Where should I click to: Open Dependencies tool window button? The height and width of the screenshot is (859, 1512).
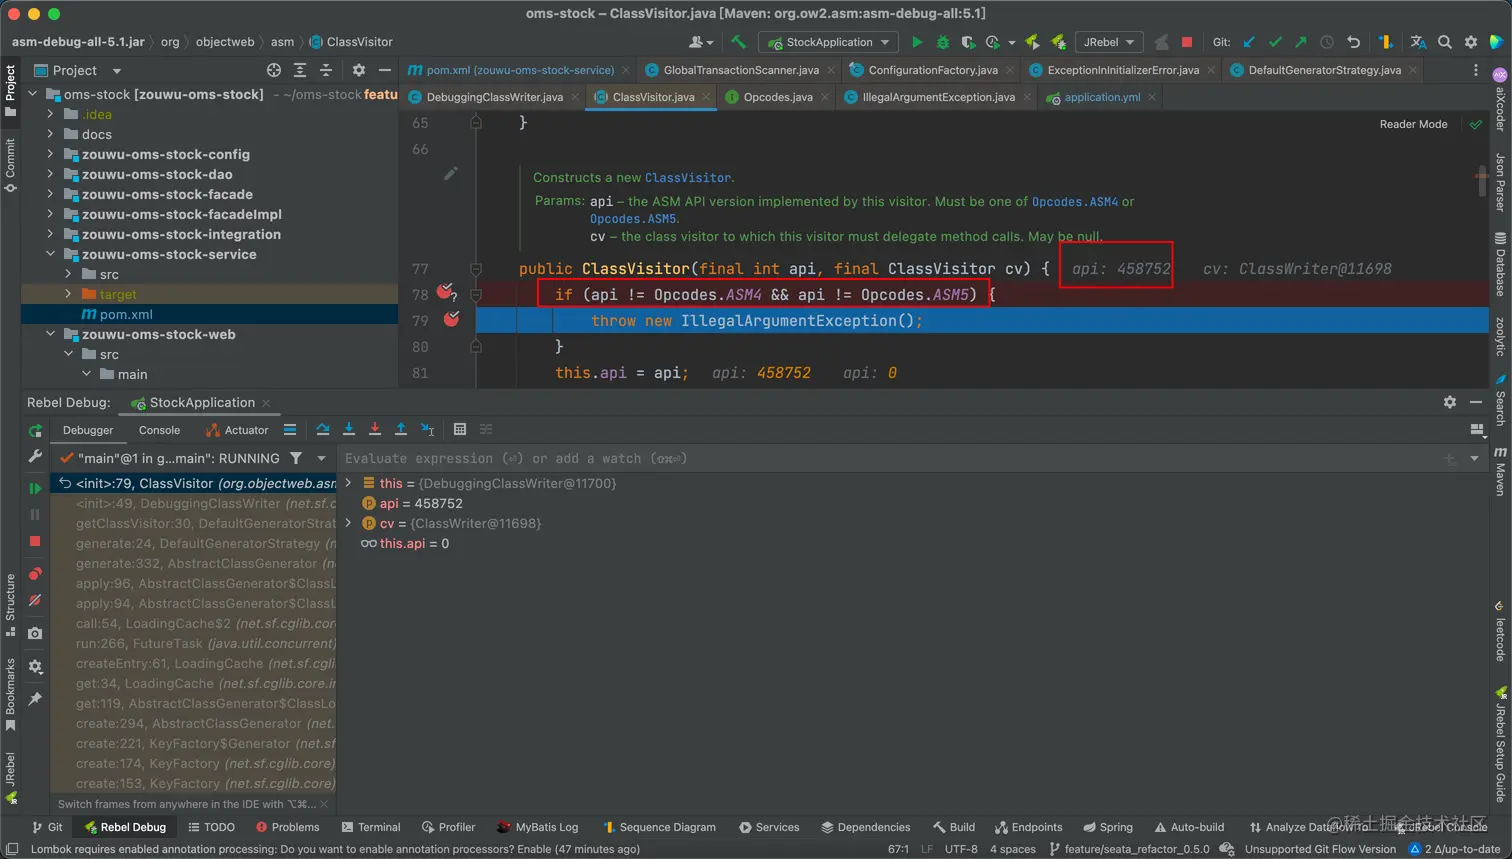coord(866,827)
